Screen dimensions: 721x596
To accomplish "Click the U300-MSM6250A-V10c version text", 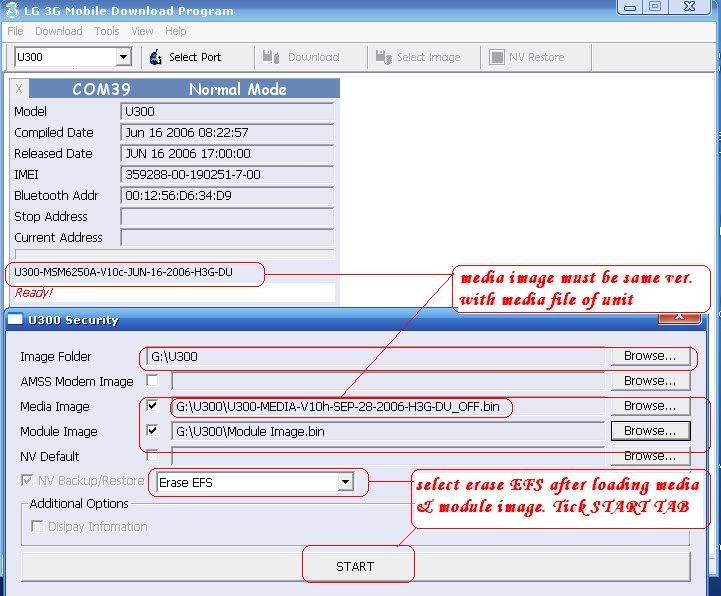I will [123, 272].
